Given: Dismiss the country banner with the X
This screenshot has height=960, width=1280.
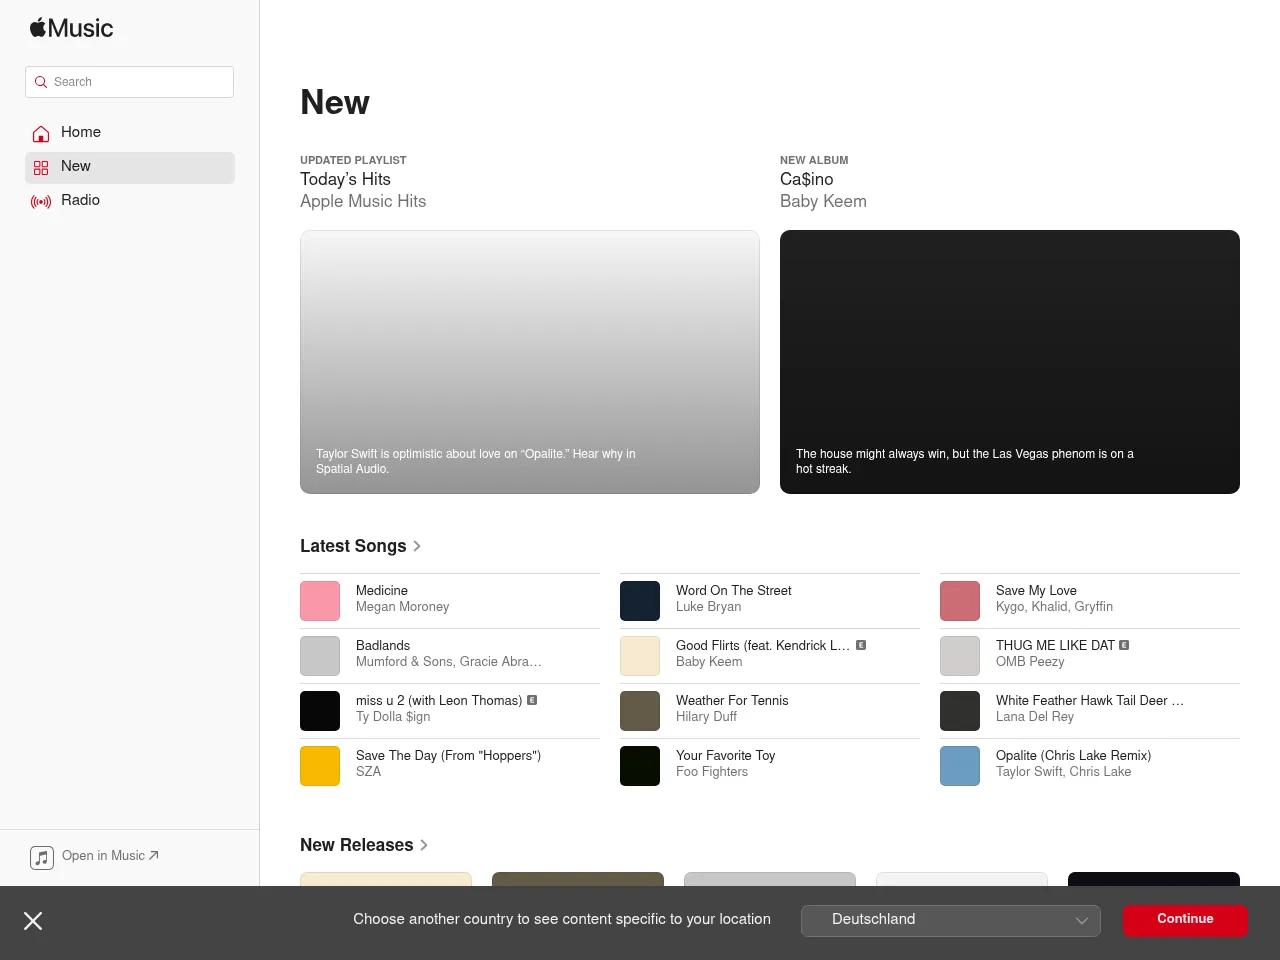Looking at the screenshot, I should [33, 921].
